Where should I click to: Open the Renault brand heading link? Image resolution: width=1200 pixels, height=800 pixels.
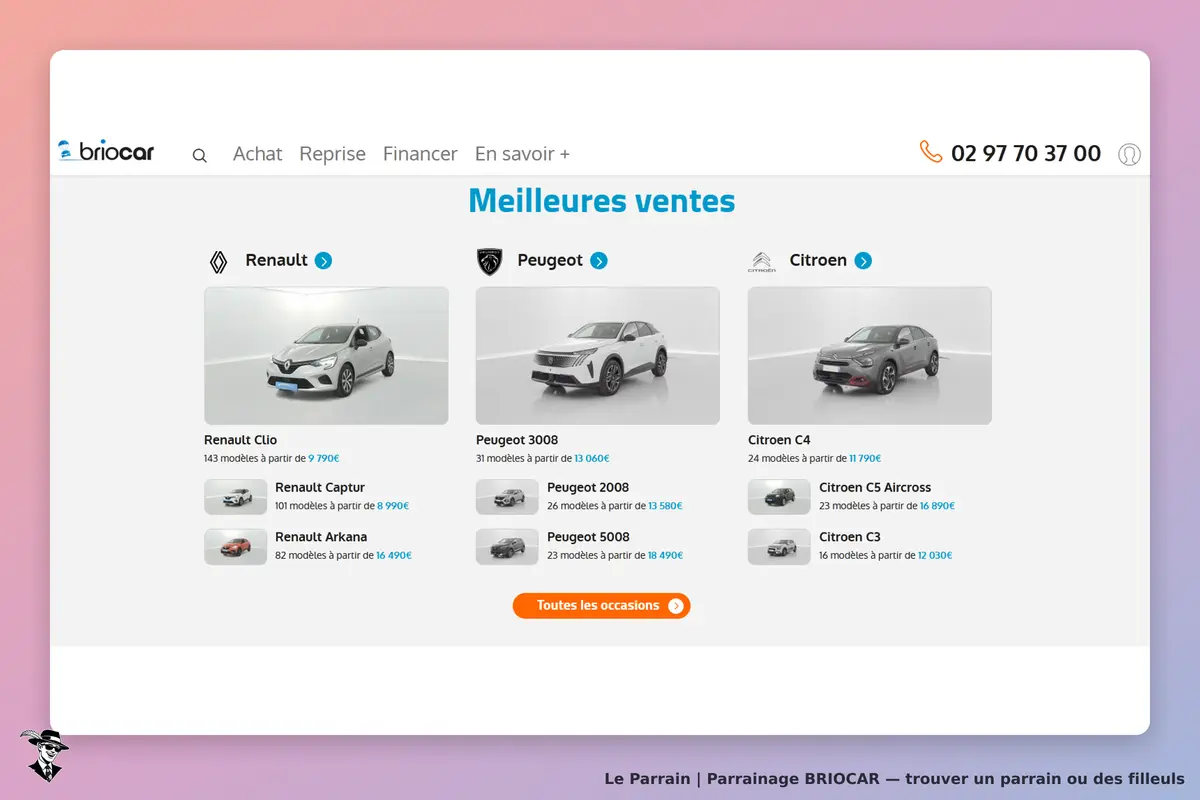click(277, 260)
